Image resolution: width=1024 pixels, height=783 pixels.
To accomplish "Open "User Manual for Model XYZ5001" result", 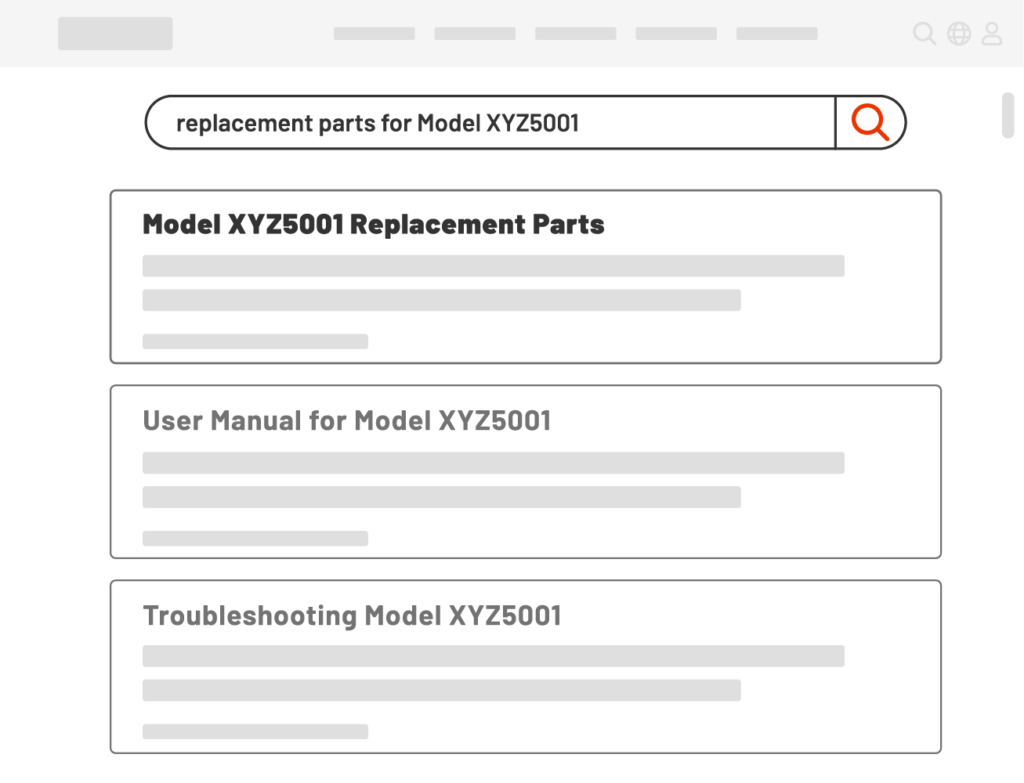I will [x=347, y=421].
